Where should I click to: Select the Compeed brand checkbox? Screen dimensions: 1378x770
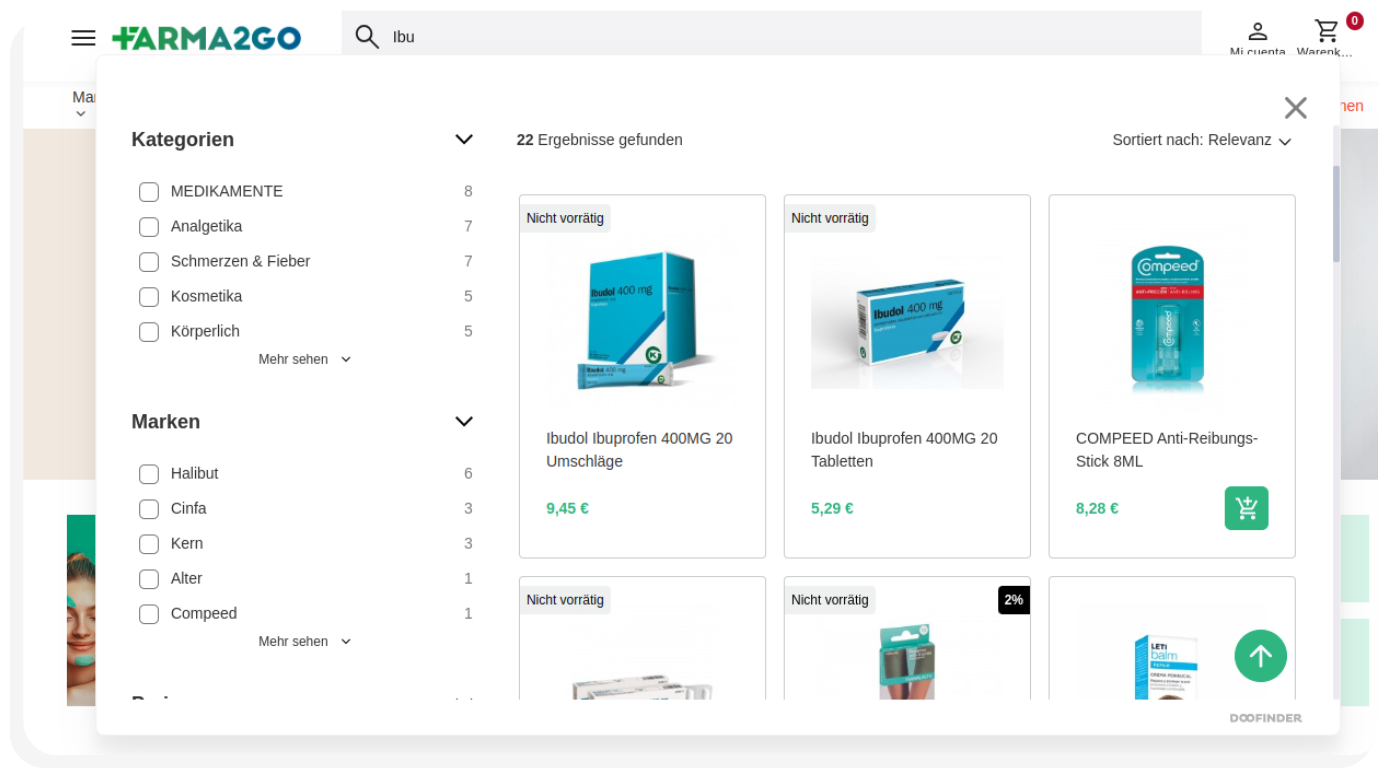click(x=149, y=614)
